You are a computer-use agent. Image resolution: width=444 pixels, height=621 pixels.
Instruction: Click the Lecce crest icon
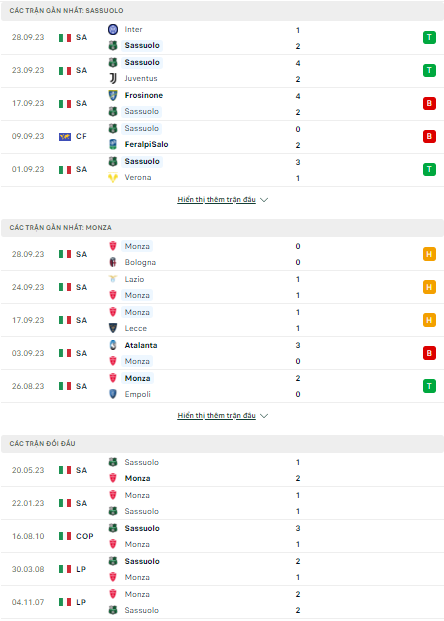[113, 328]
